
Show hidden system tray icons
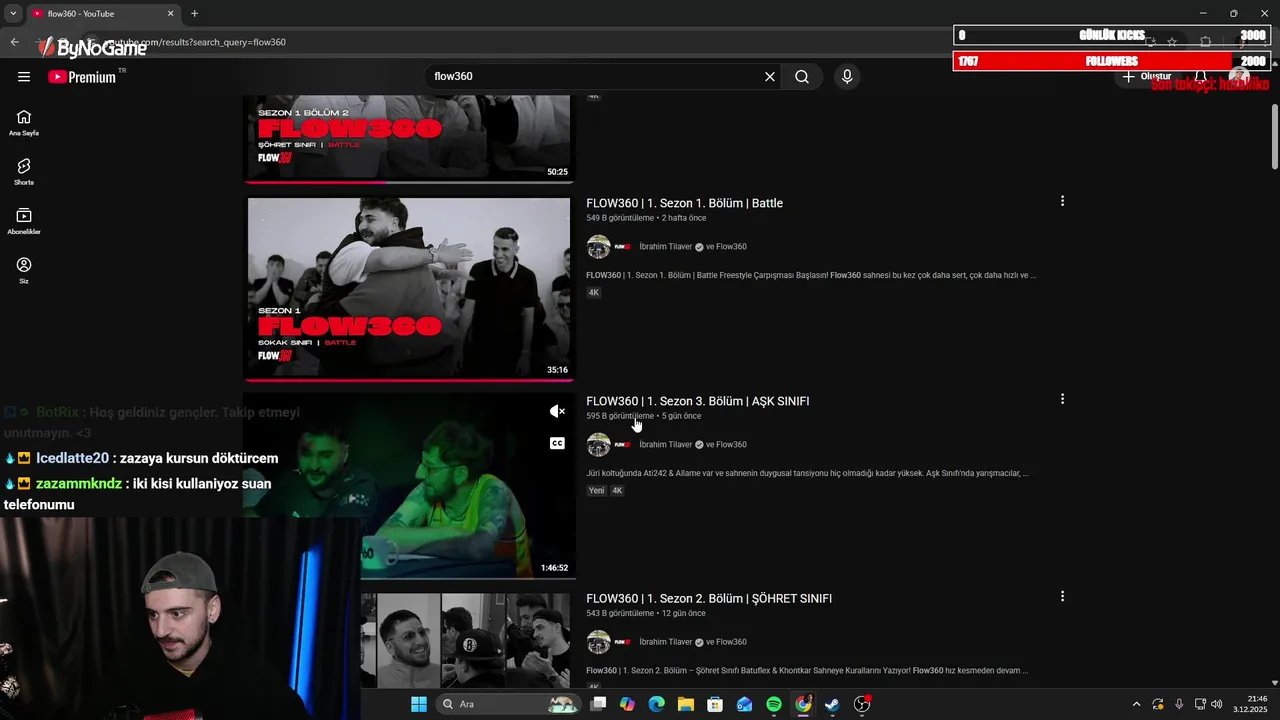pos(1136,704)
